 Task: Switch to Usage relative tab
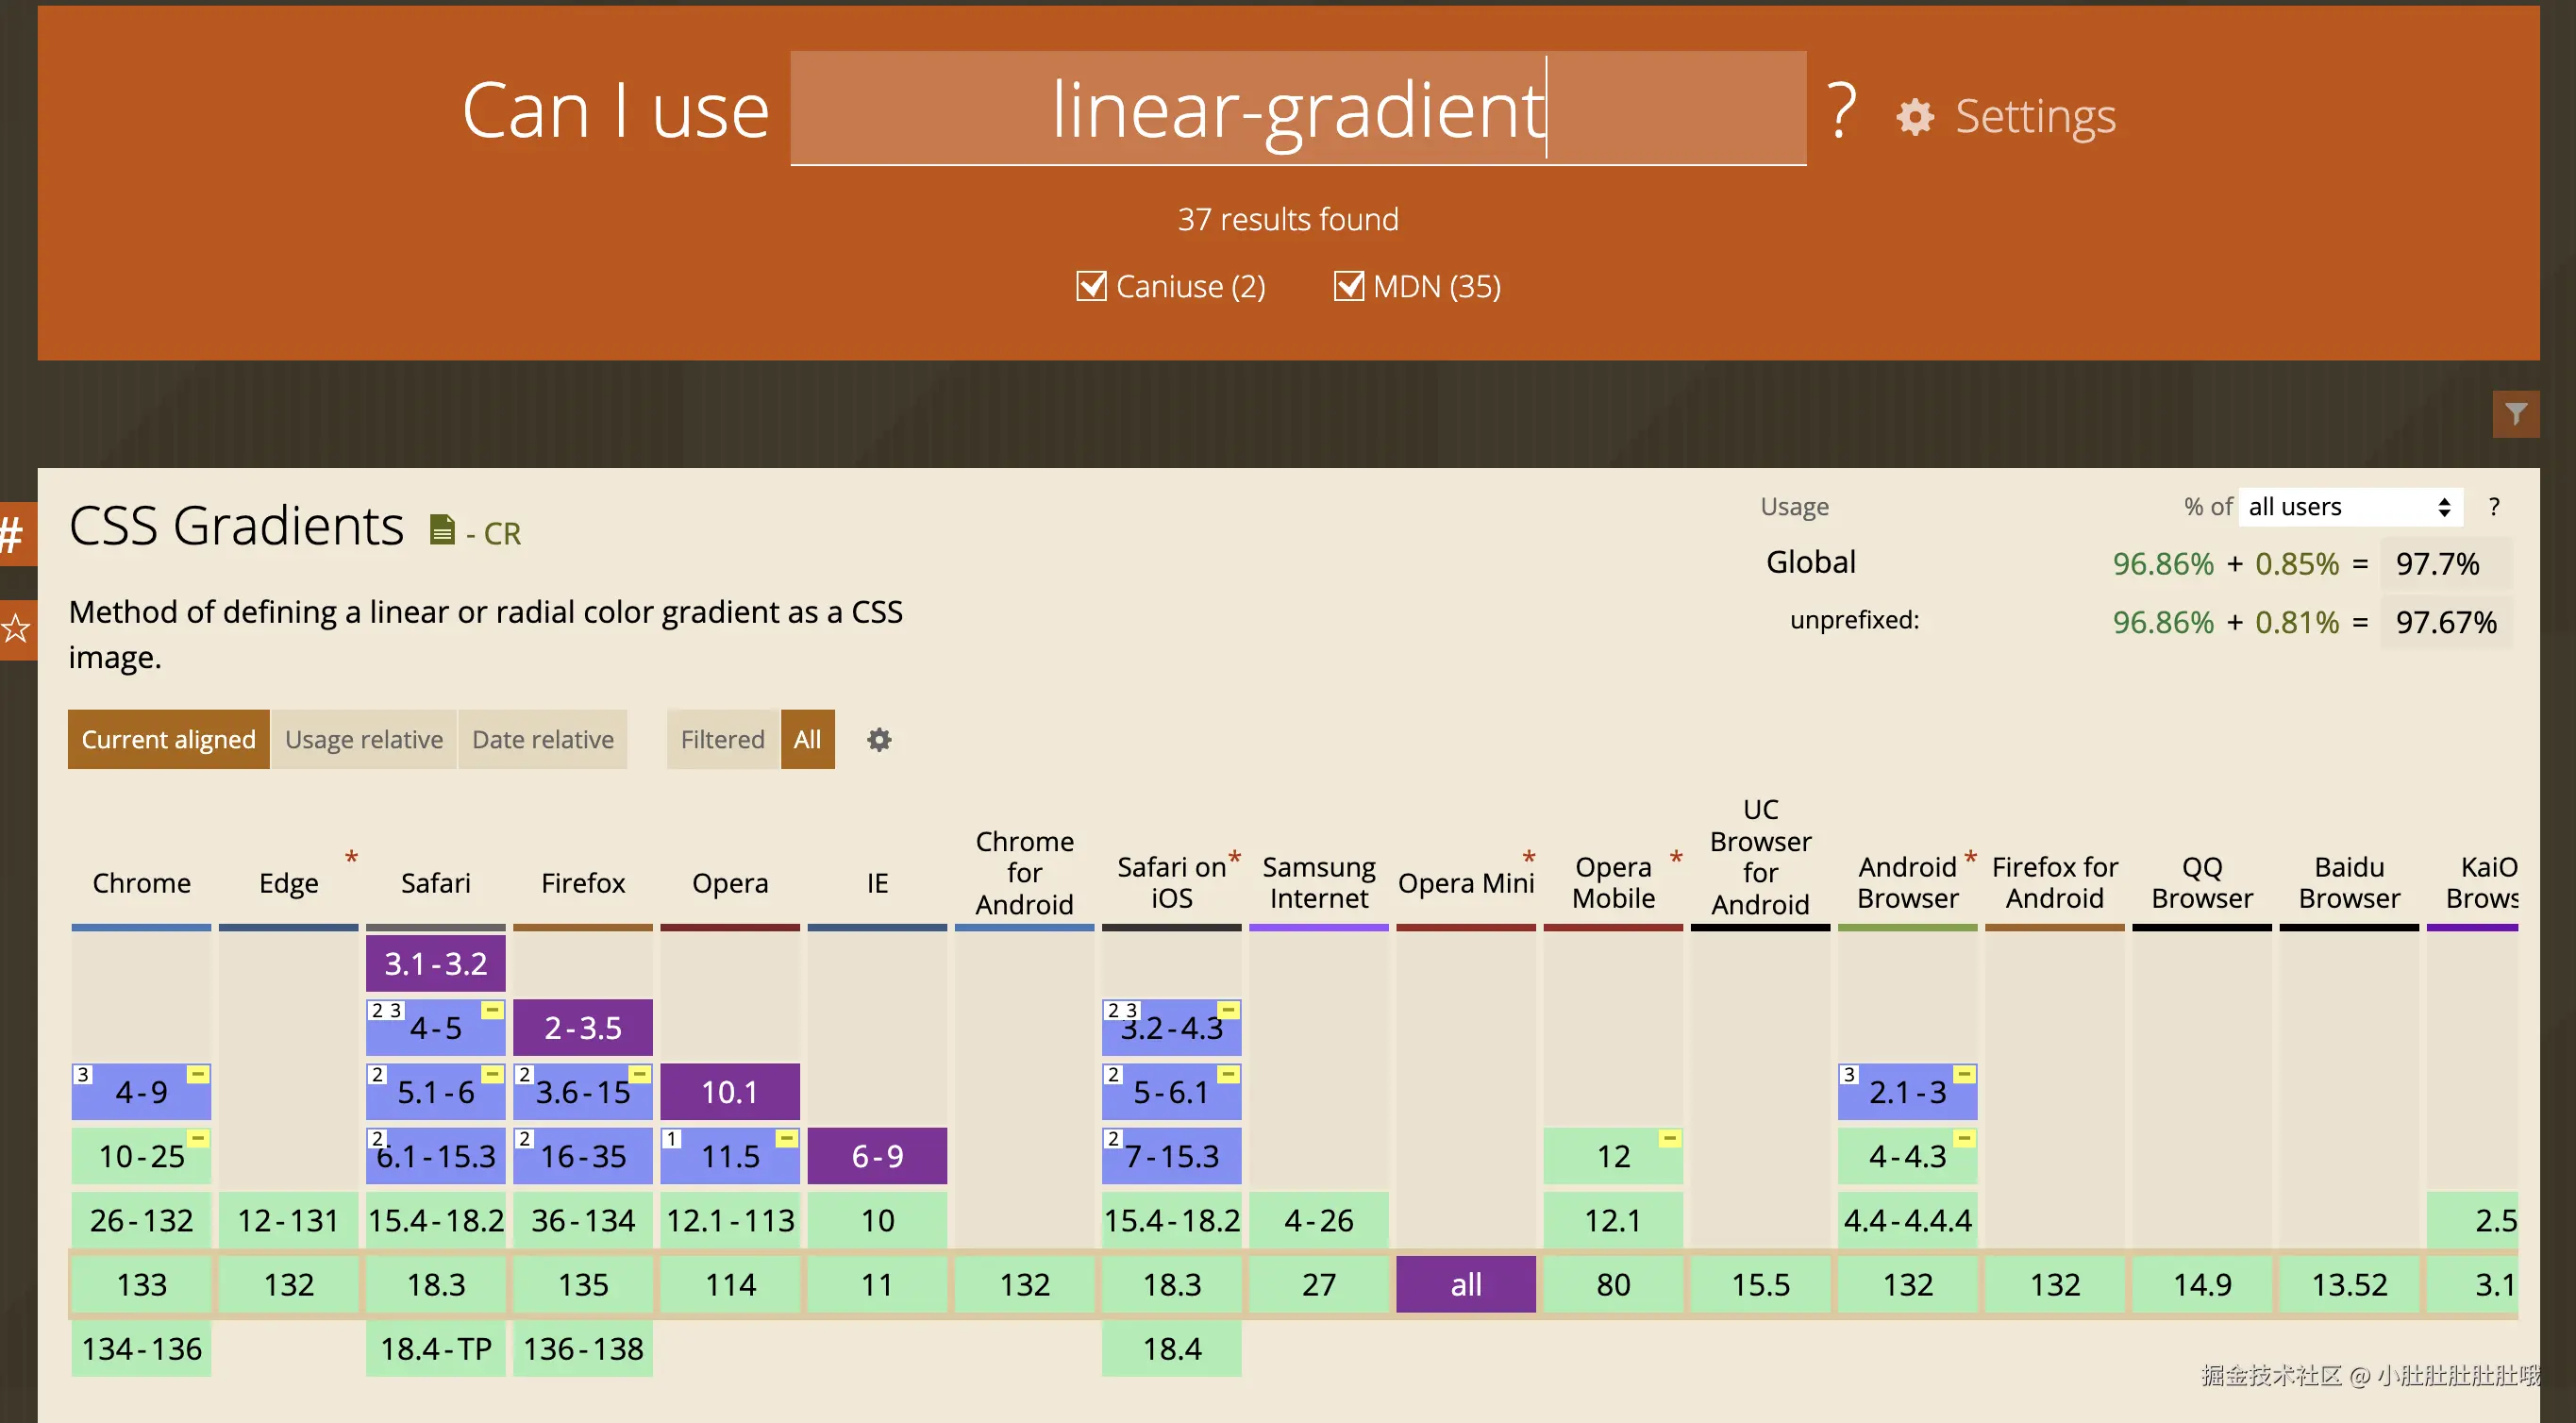363,740
